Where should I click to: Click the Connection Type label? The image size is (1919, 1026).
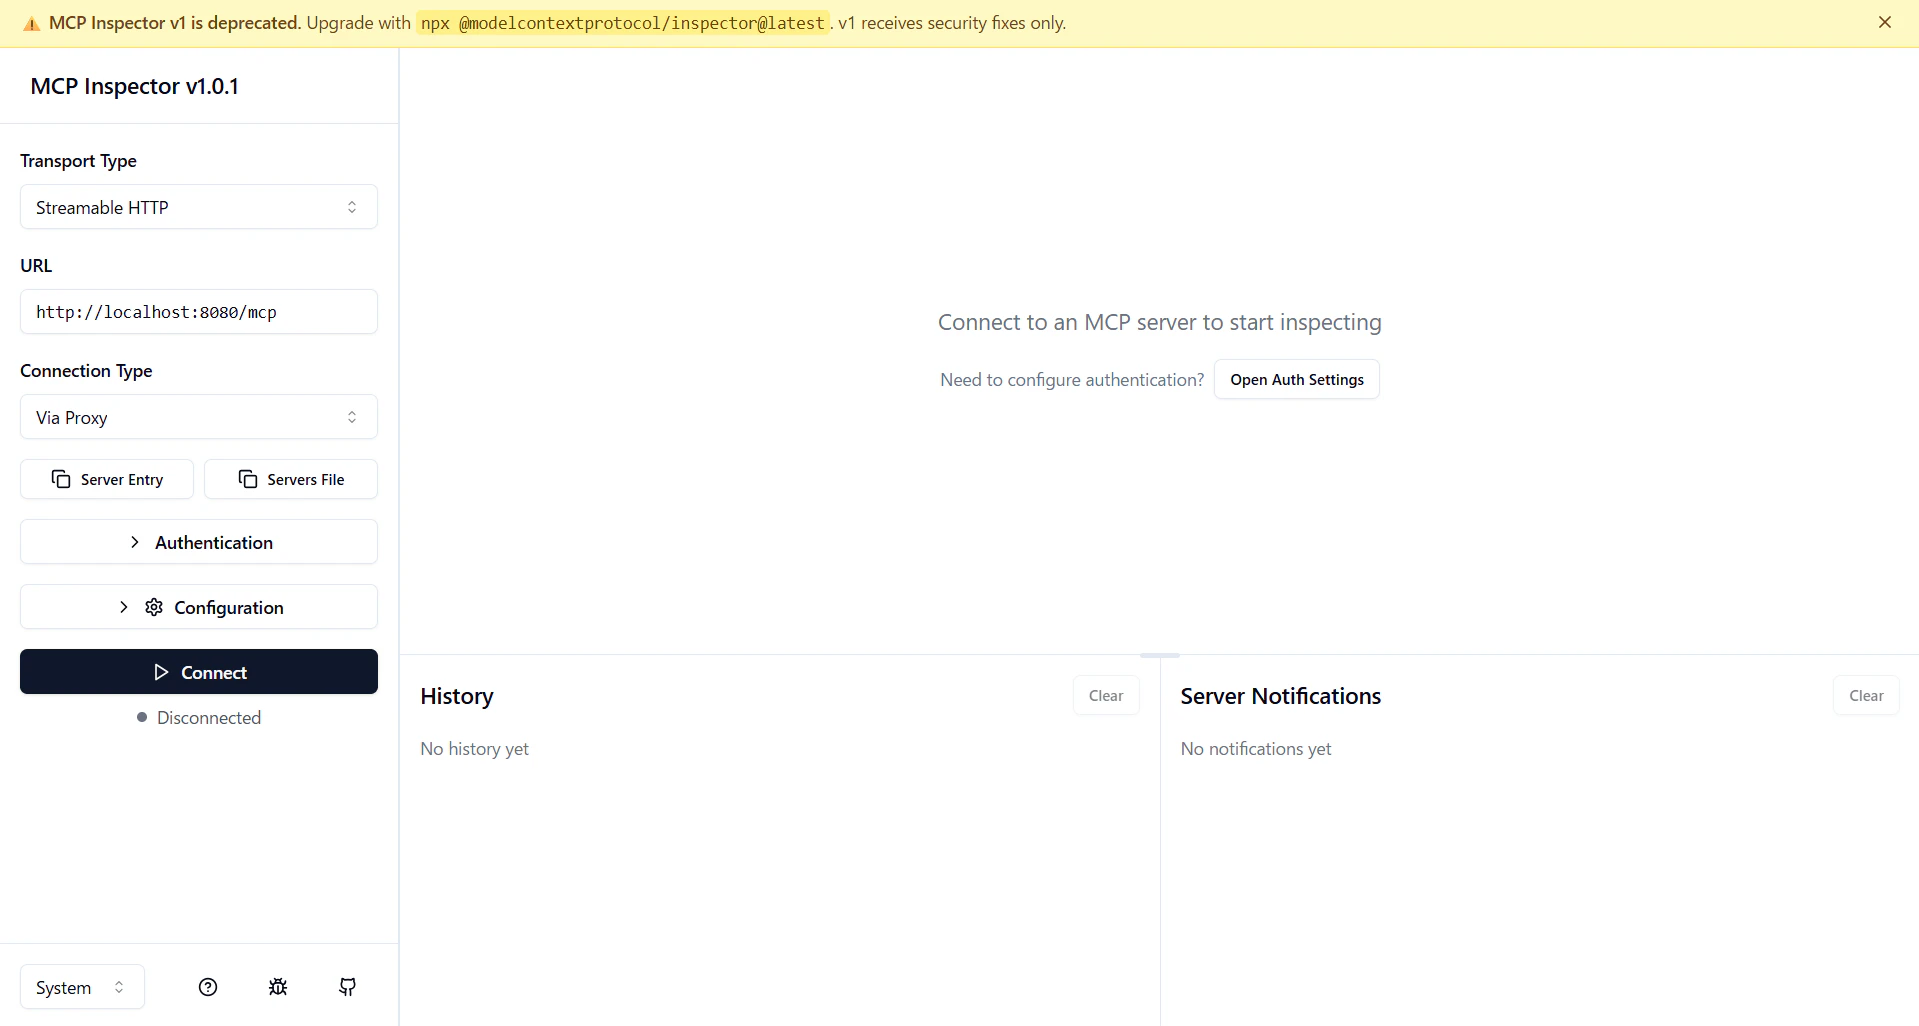(x=86, y=371)
